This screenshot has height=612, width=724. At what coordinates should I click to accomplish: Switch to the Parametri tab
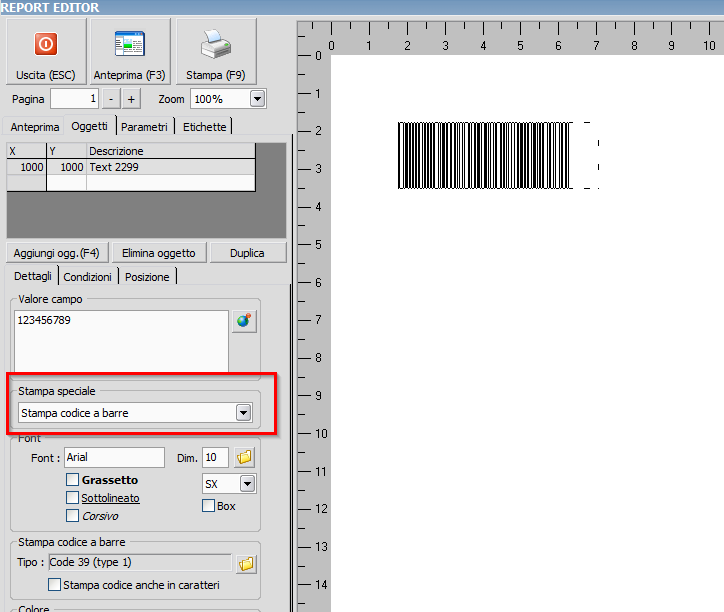145,127
